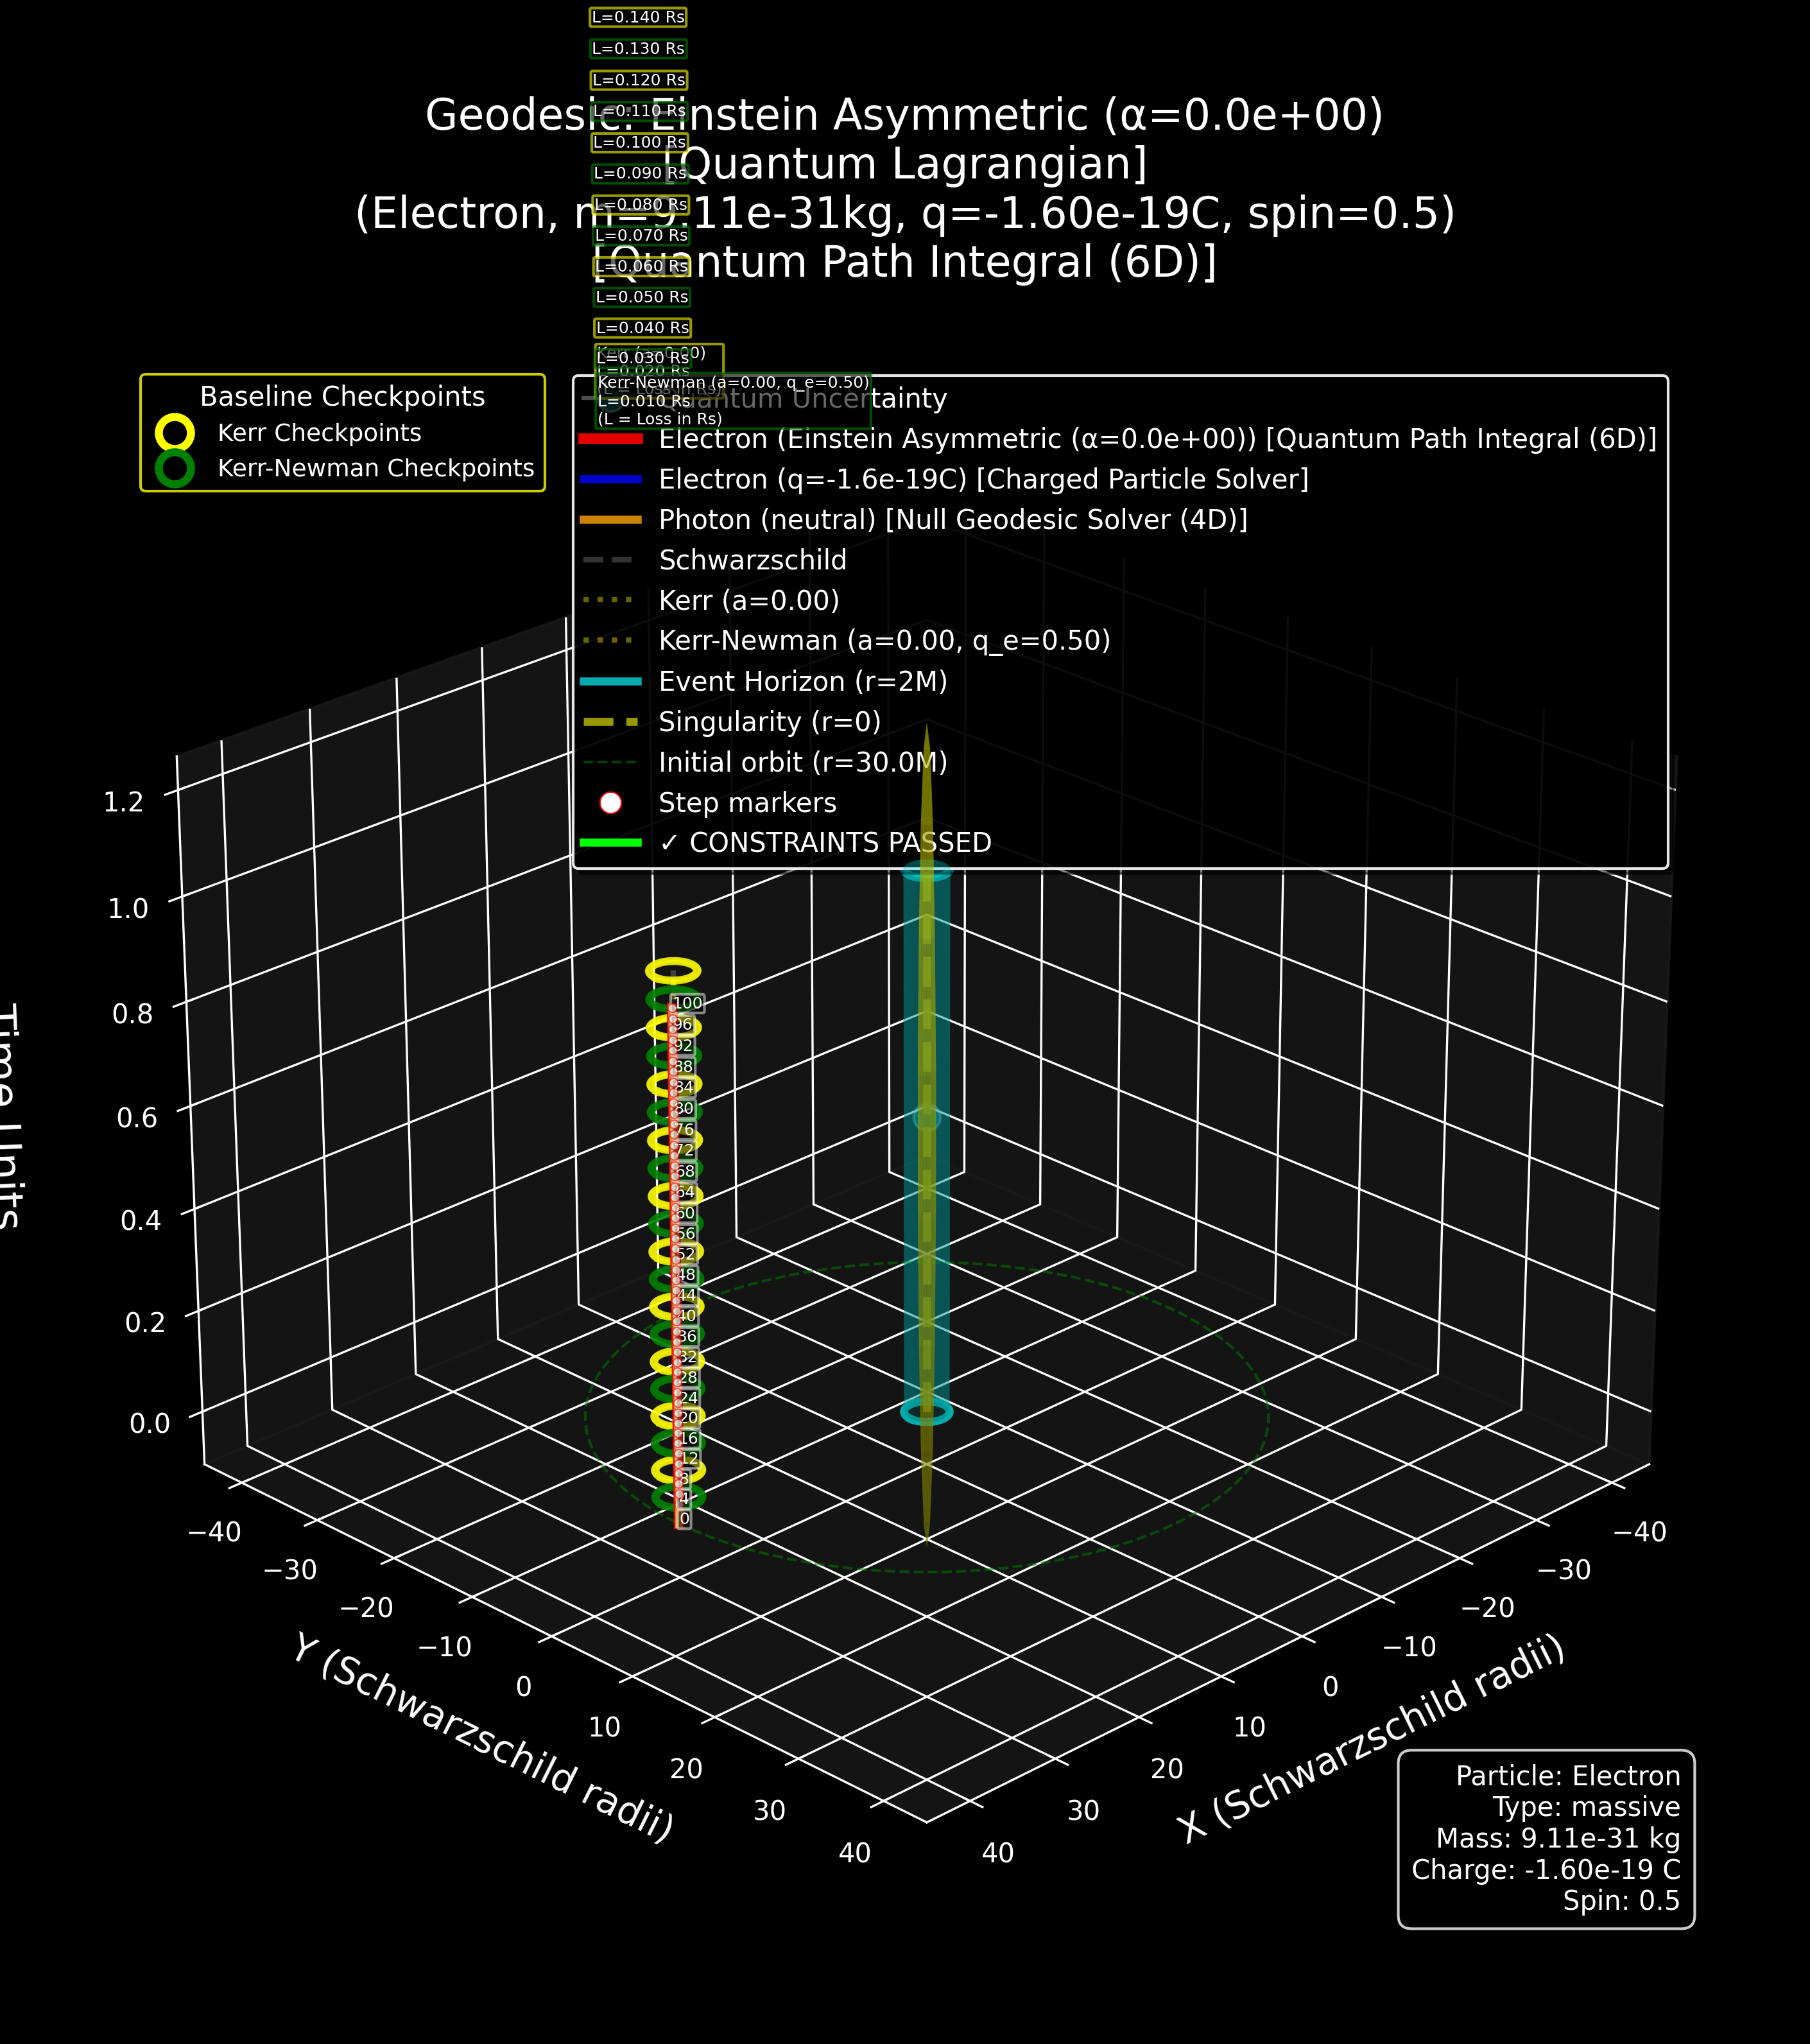This screenshot has width=1810, height=2044.
Task: Click step marker label 88
Action: (x=683, y=1066)
